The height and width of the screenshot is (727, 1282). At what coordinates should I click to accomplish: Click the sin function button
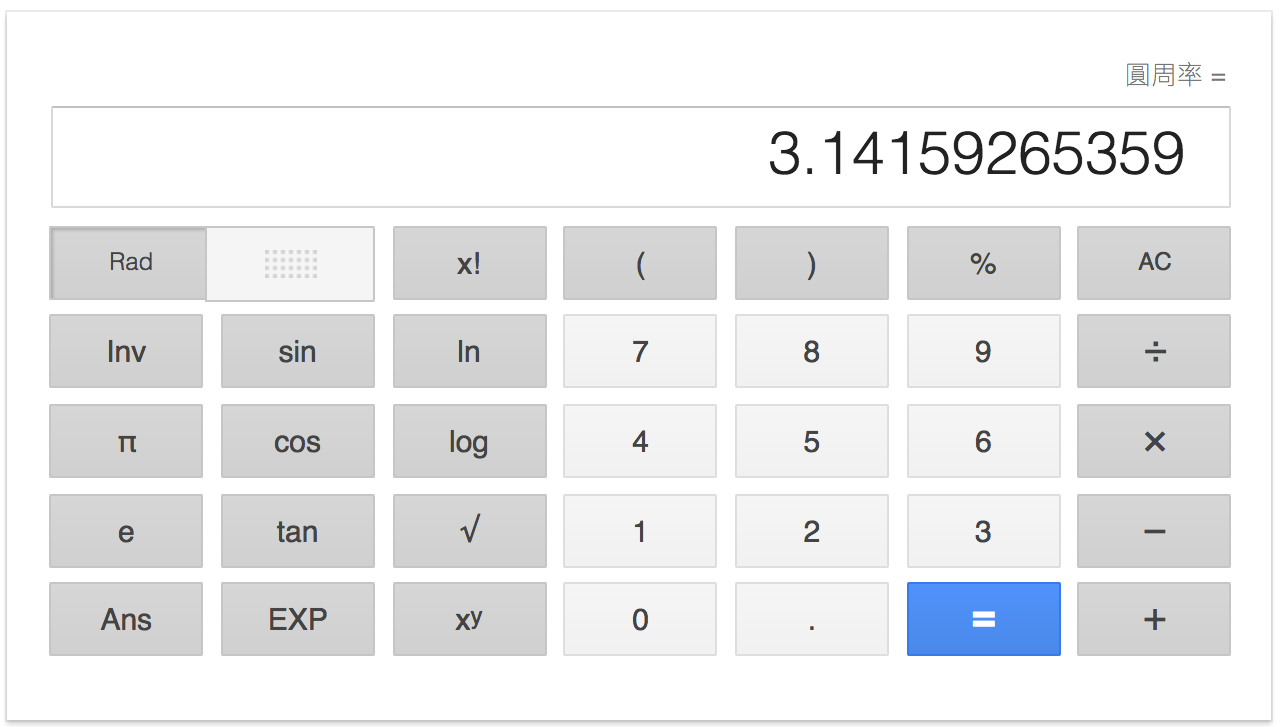point(297,351)
